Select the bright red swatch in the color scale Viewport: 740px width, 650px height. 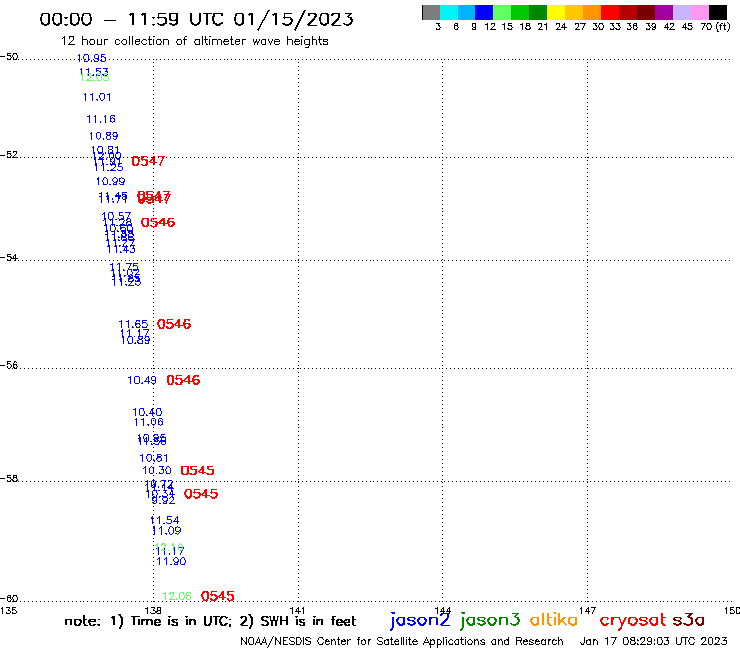610,12
